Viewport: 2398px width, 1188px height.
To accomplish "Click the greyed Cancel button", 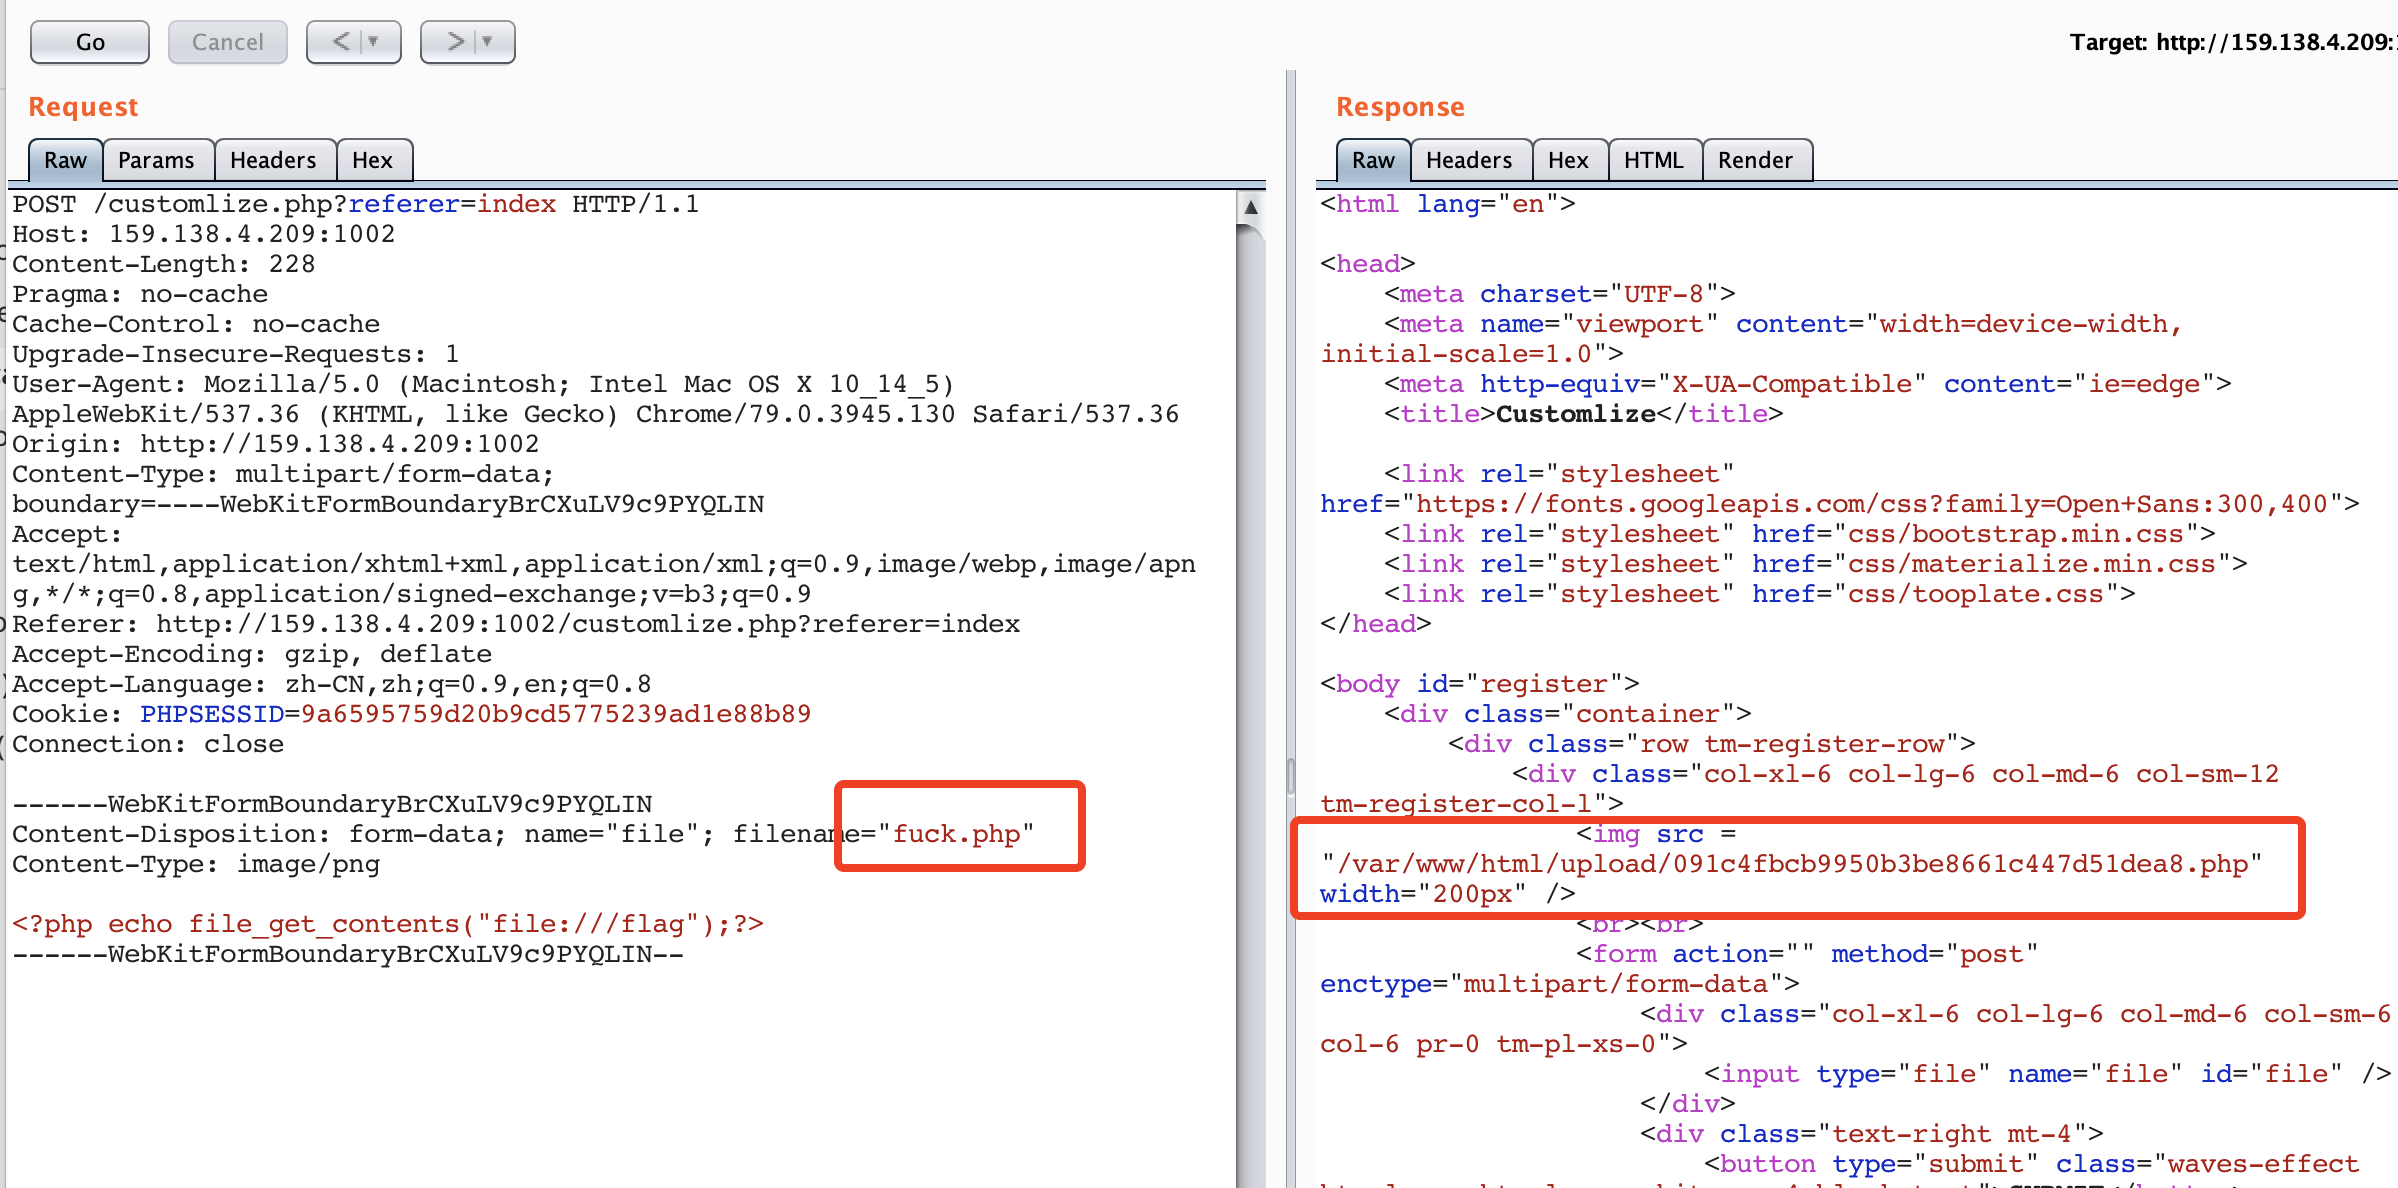I will point(228,42).
